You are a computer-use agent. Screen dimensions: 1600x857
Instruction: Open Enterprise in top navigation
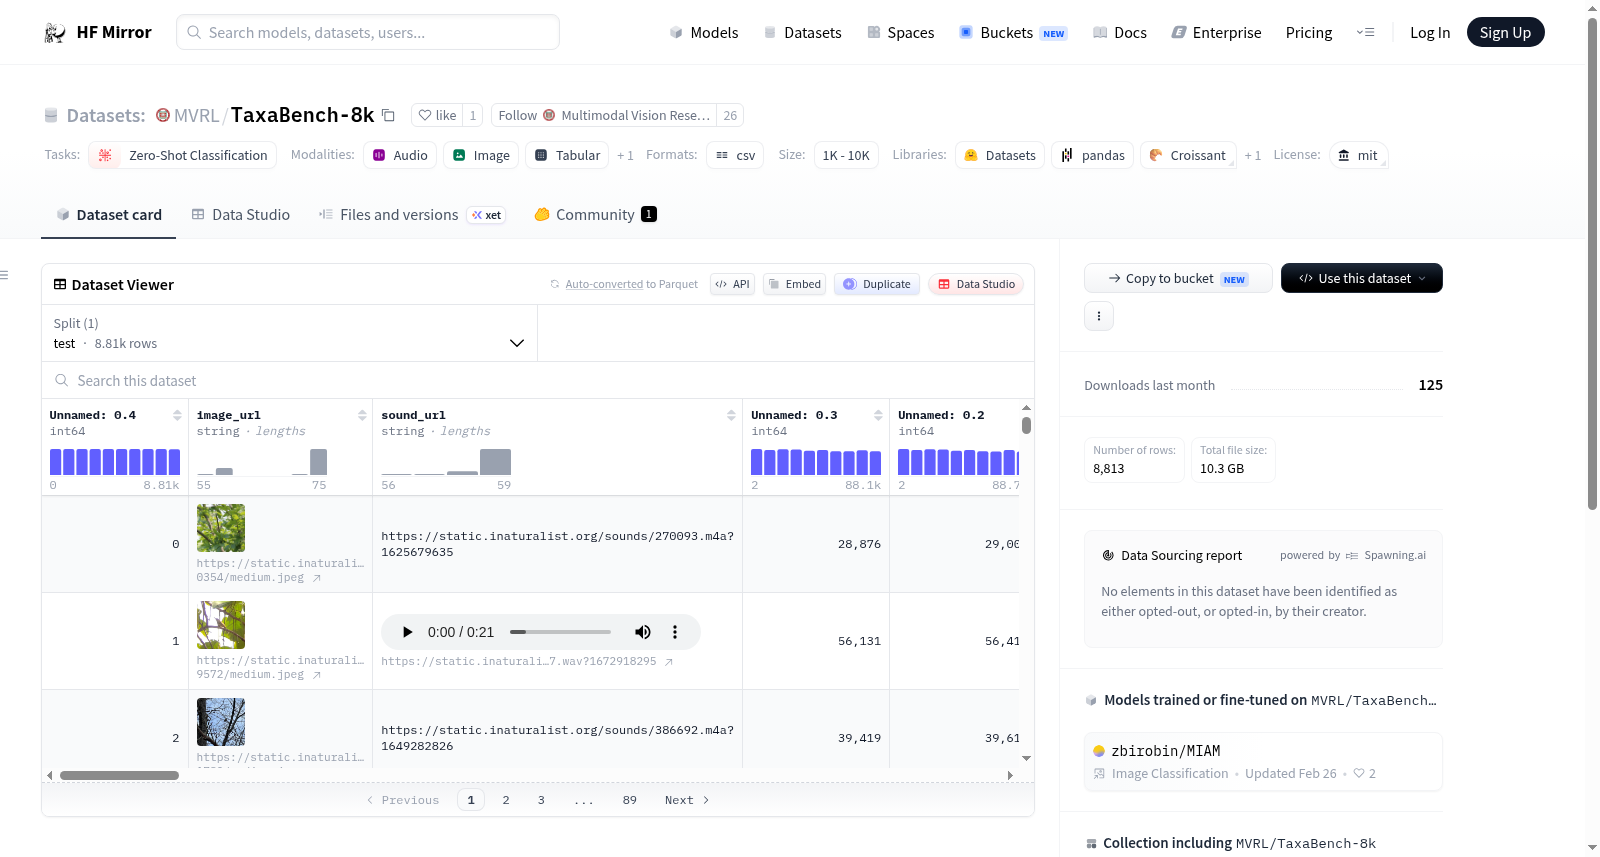[1216, 33]
